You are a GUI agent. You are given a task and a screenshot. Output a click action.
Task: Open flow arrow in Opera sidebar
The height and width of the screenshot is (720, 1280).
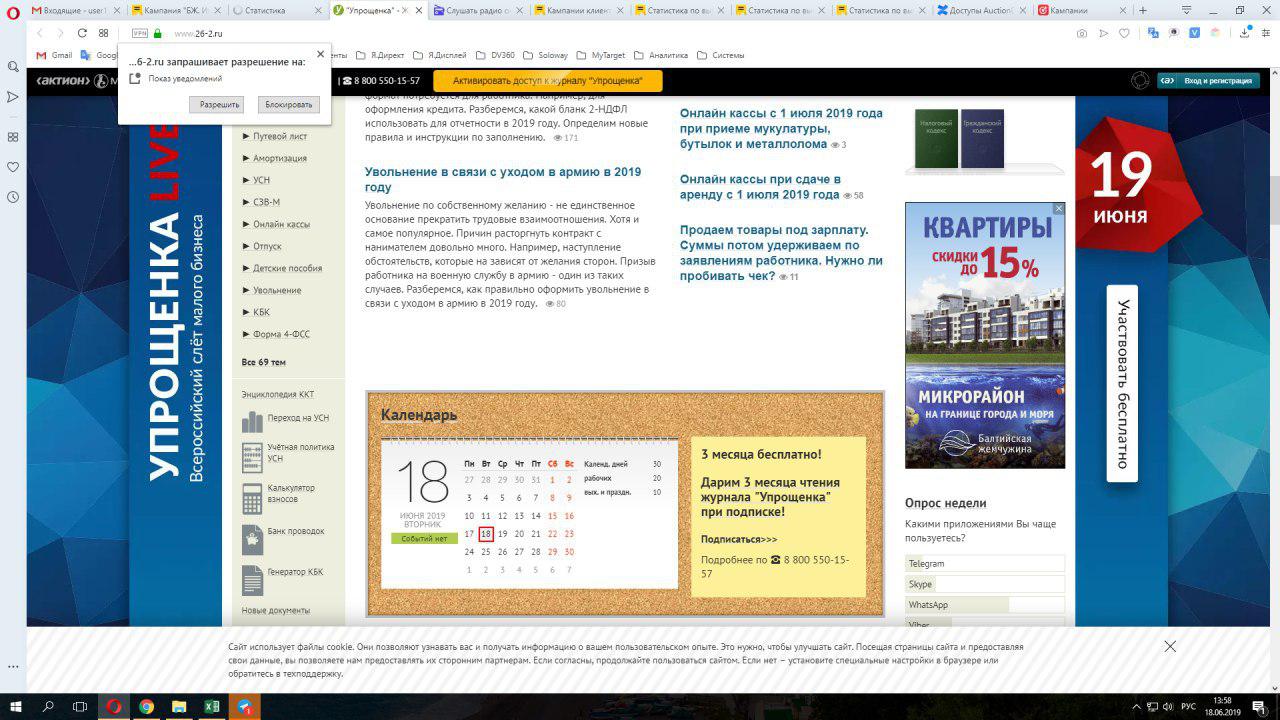[x=13, y=97]
